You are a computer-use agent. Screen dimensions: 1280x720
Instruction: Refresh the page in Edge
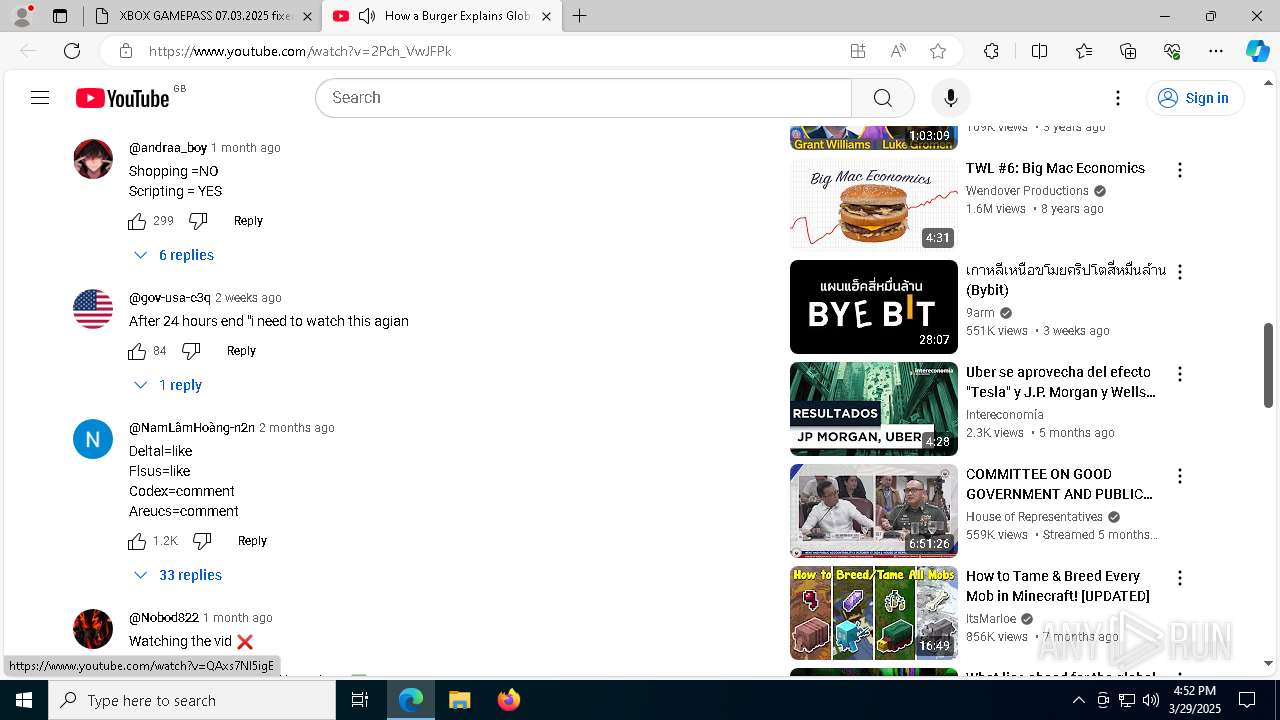tap(72, 51)
